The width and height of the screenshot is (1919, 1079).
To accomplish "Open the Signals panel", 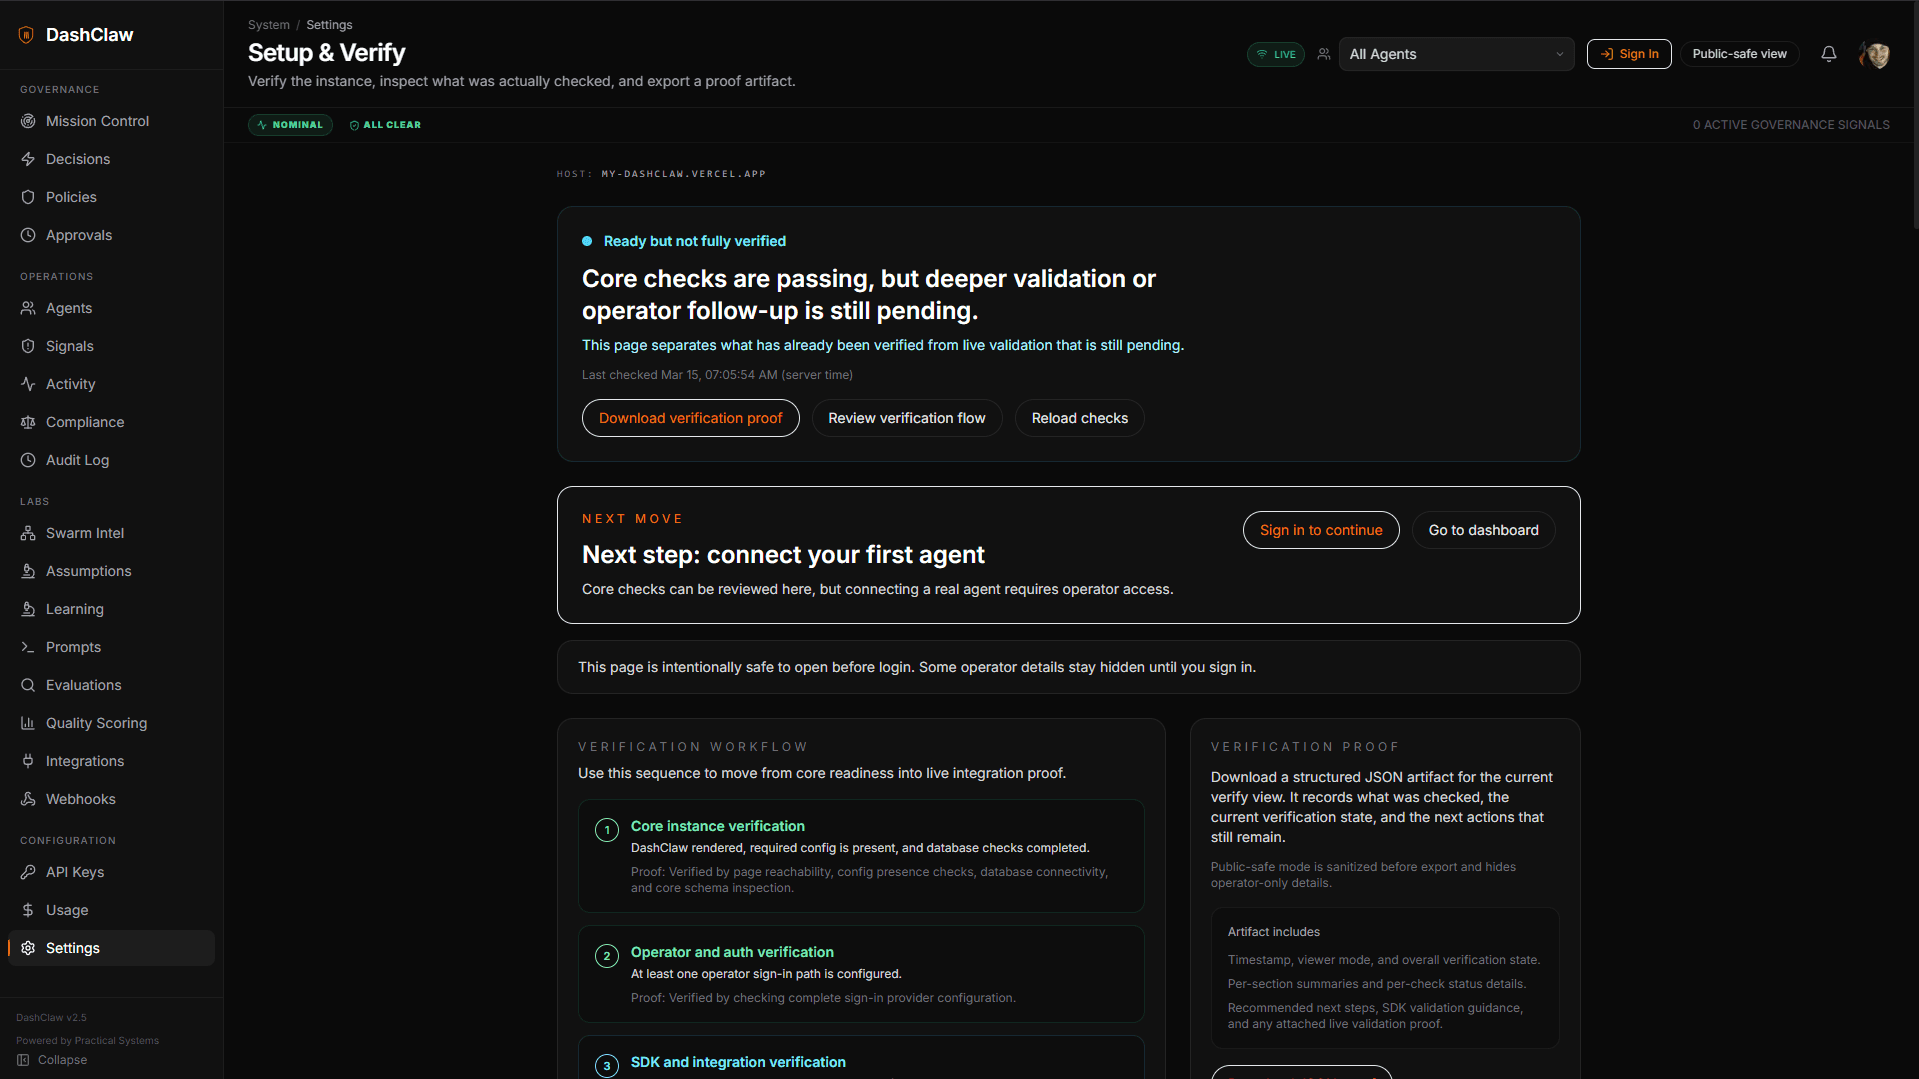I will point(69,346).
